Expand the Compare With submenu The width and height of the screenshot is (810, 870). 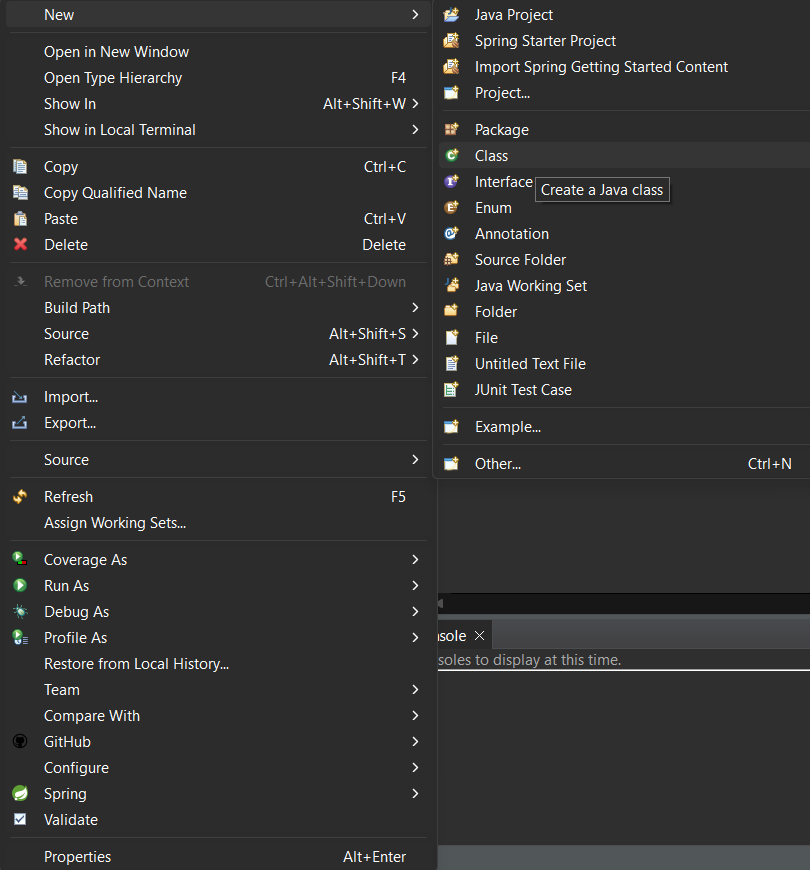(417, 715)
